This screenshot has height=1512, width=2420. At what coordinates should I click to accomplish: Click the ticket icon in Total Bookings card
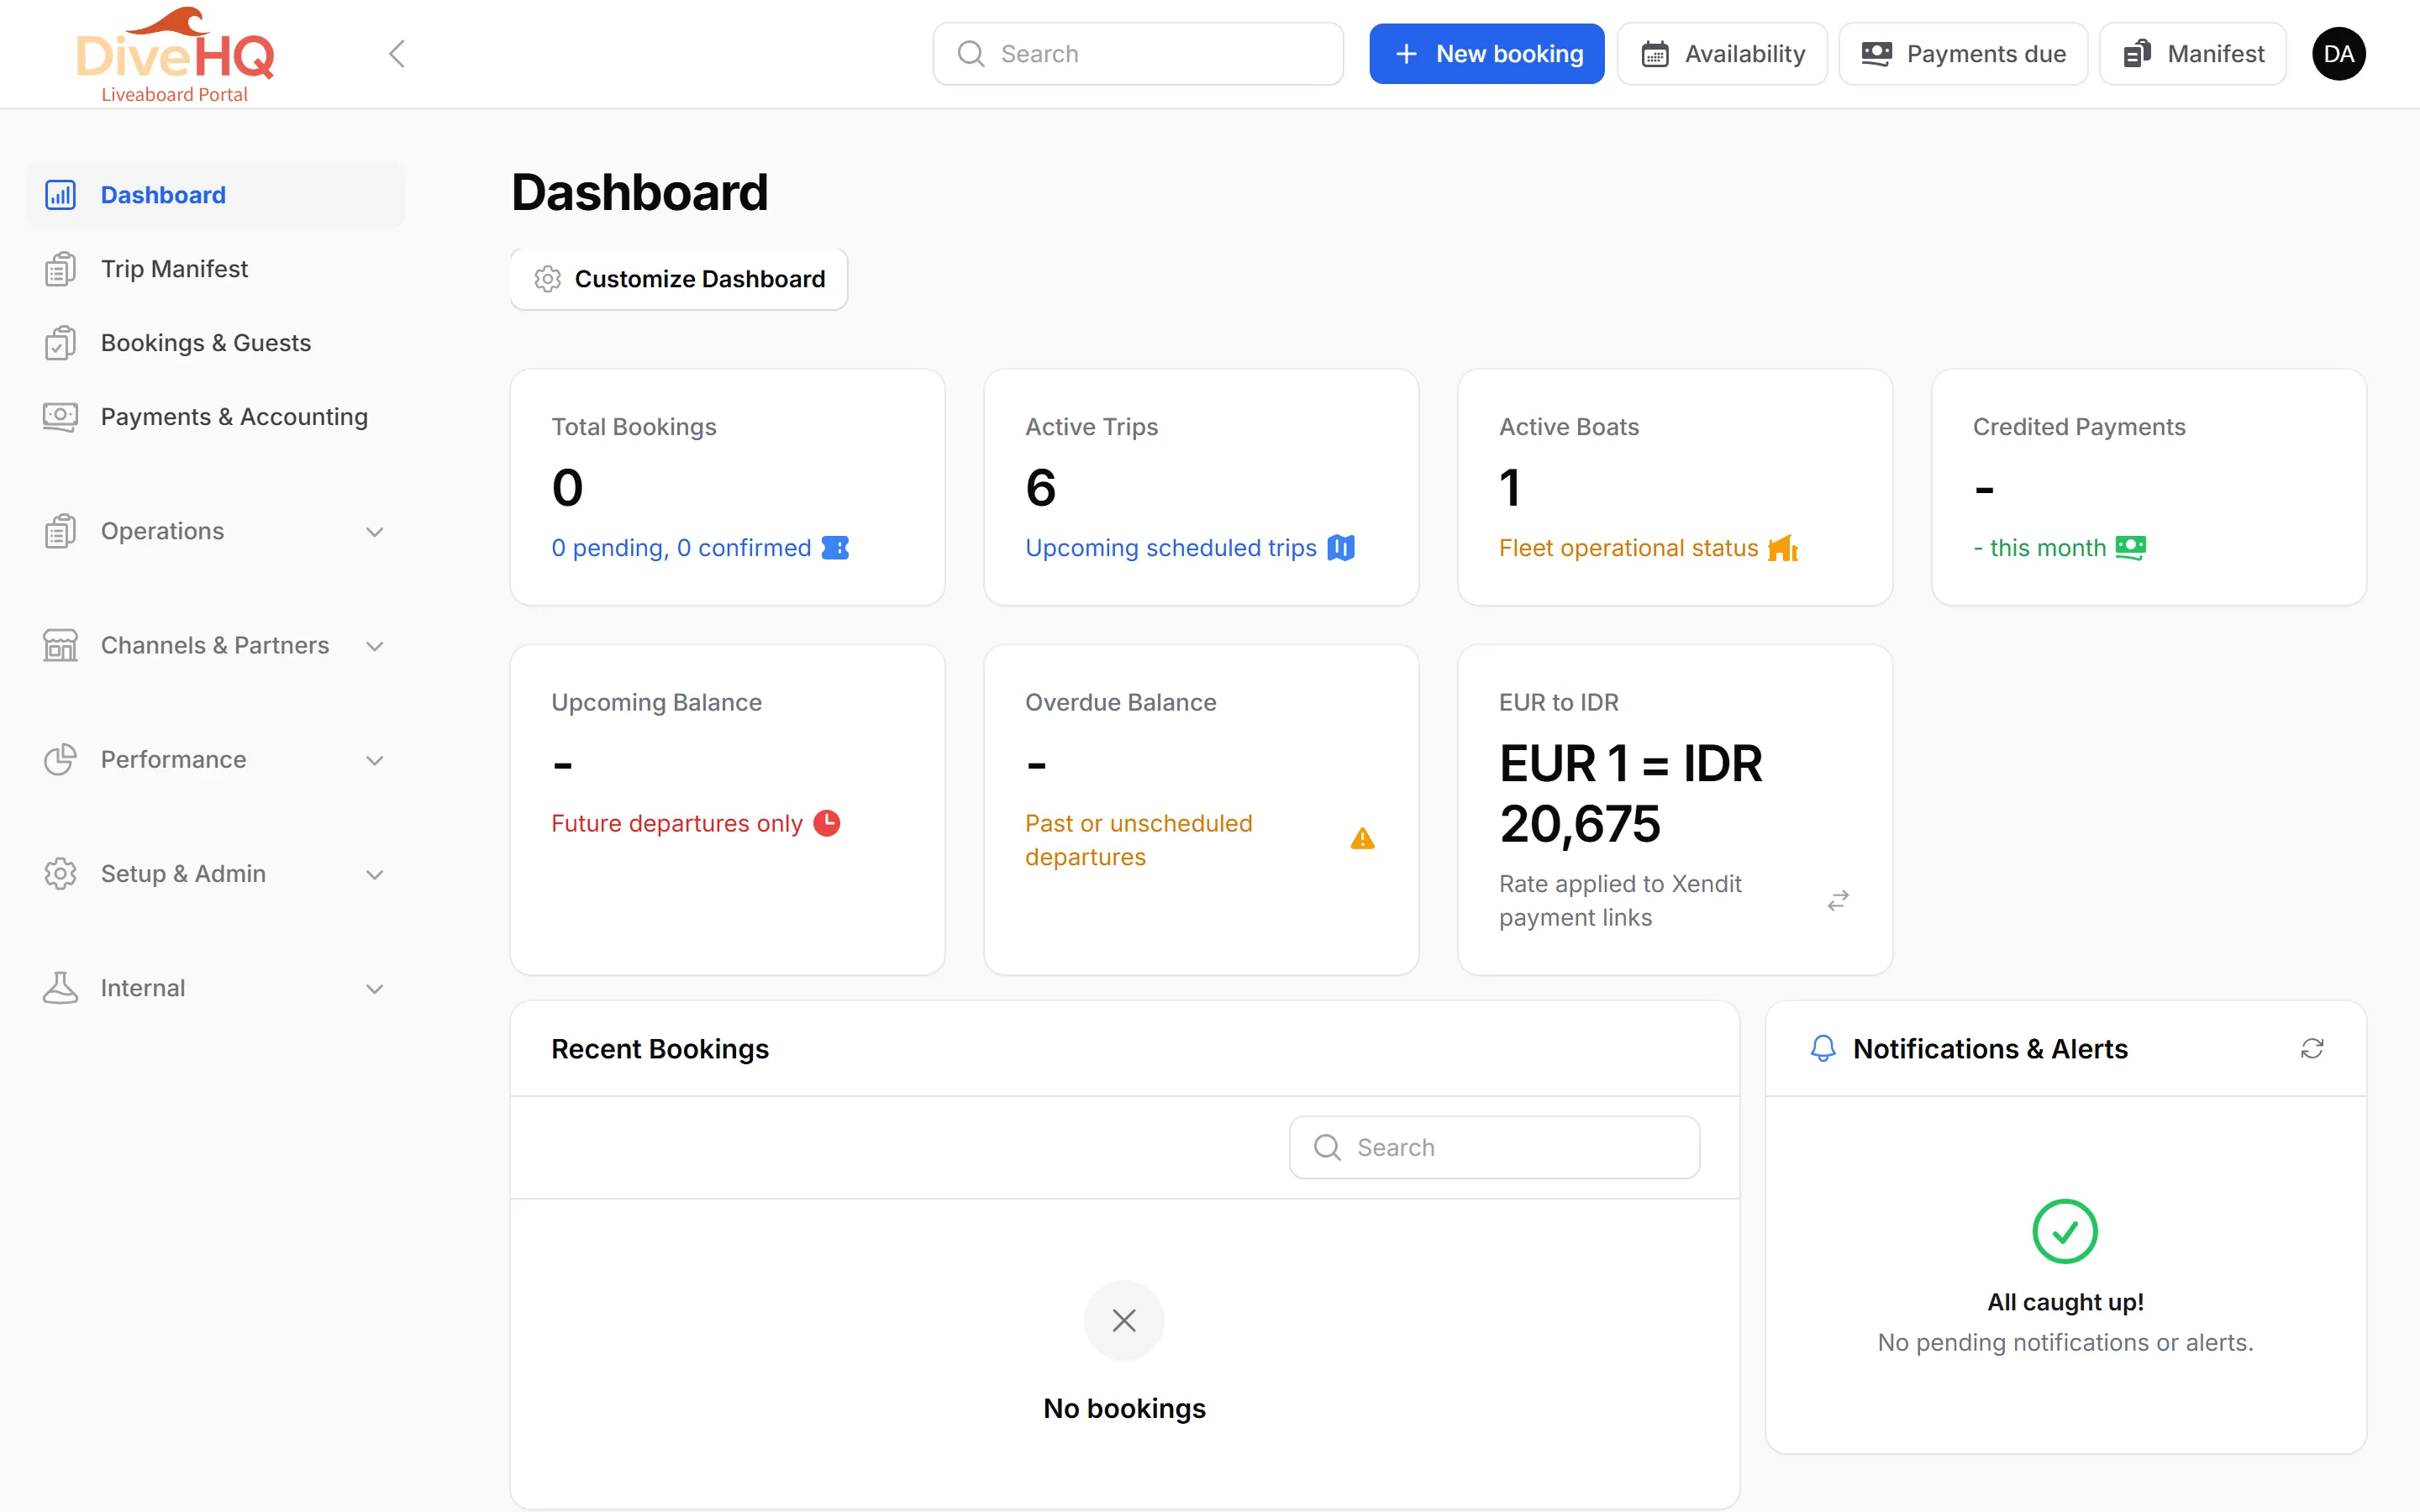tap(835, 548)
